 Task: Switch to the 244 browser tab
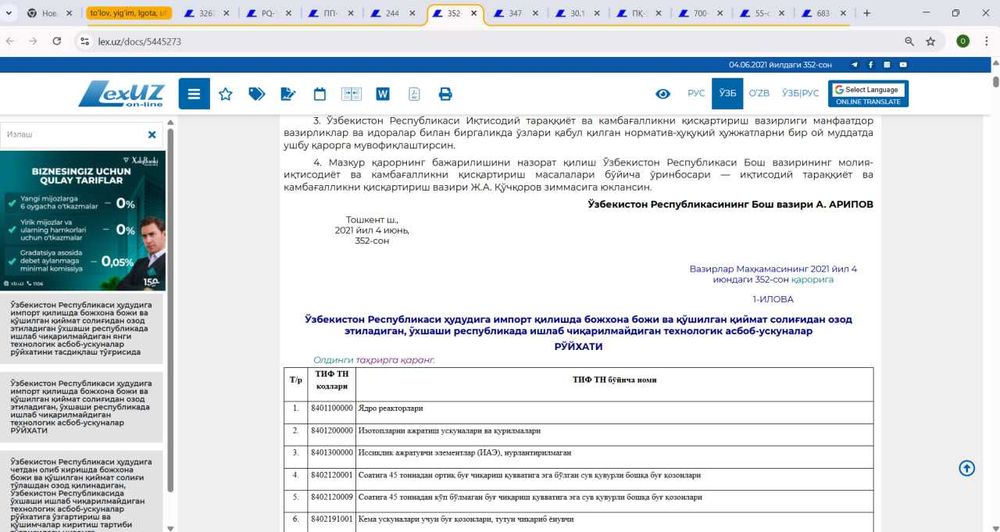pyautogui.click(x=392, y=13)
